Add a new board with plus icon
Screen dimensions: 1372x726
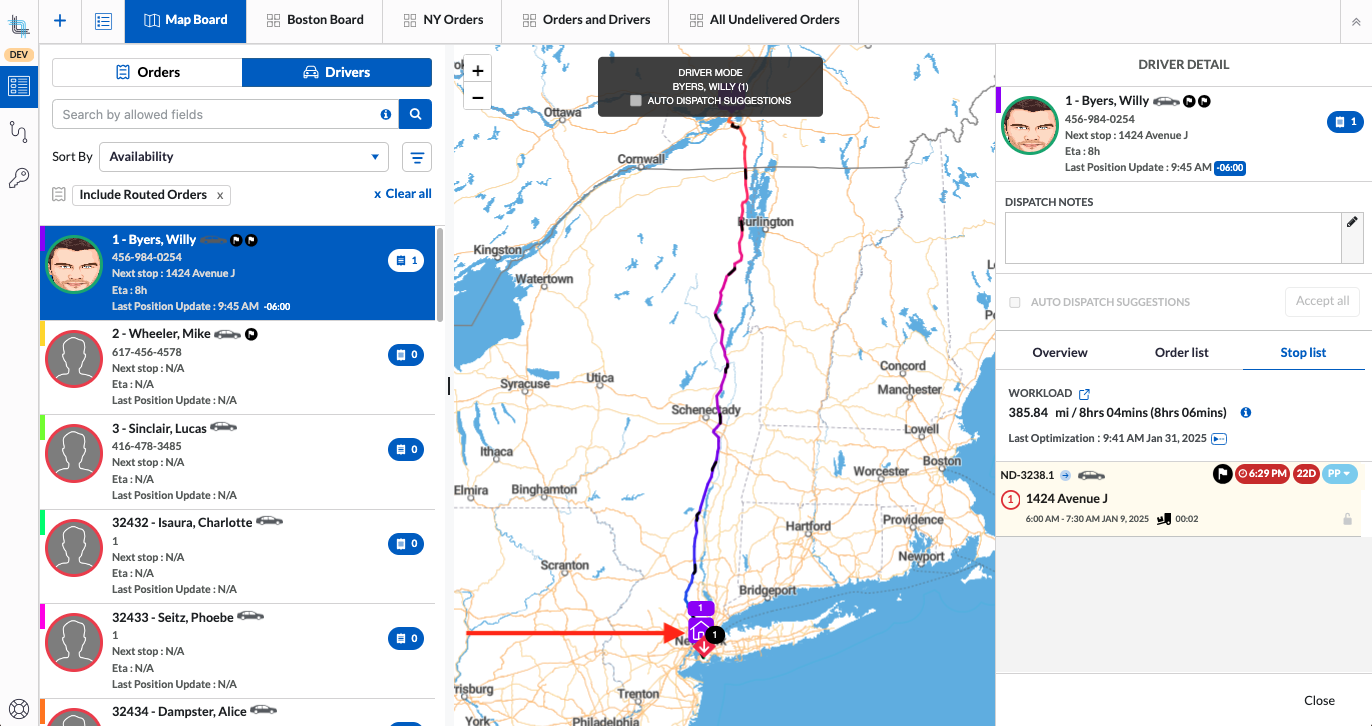(x=60, y=20)
